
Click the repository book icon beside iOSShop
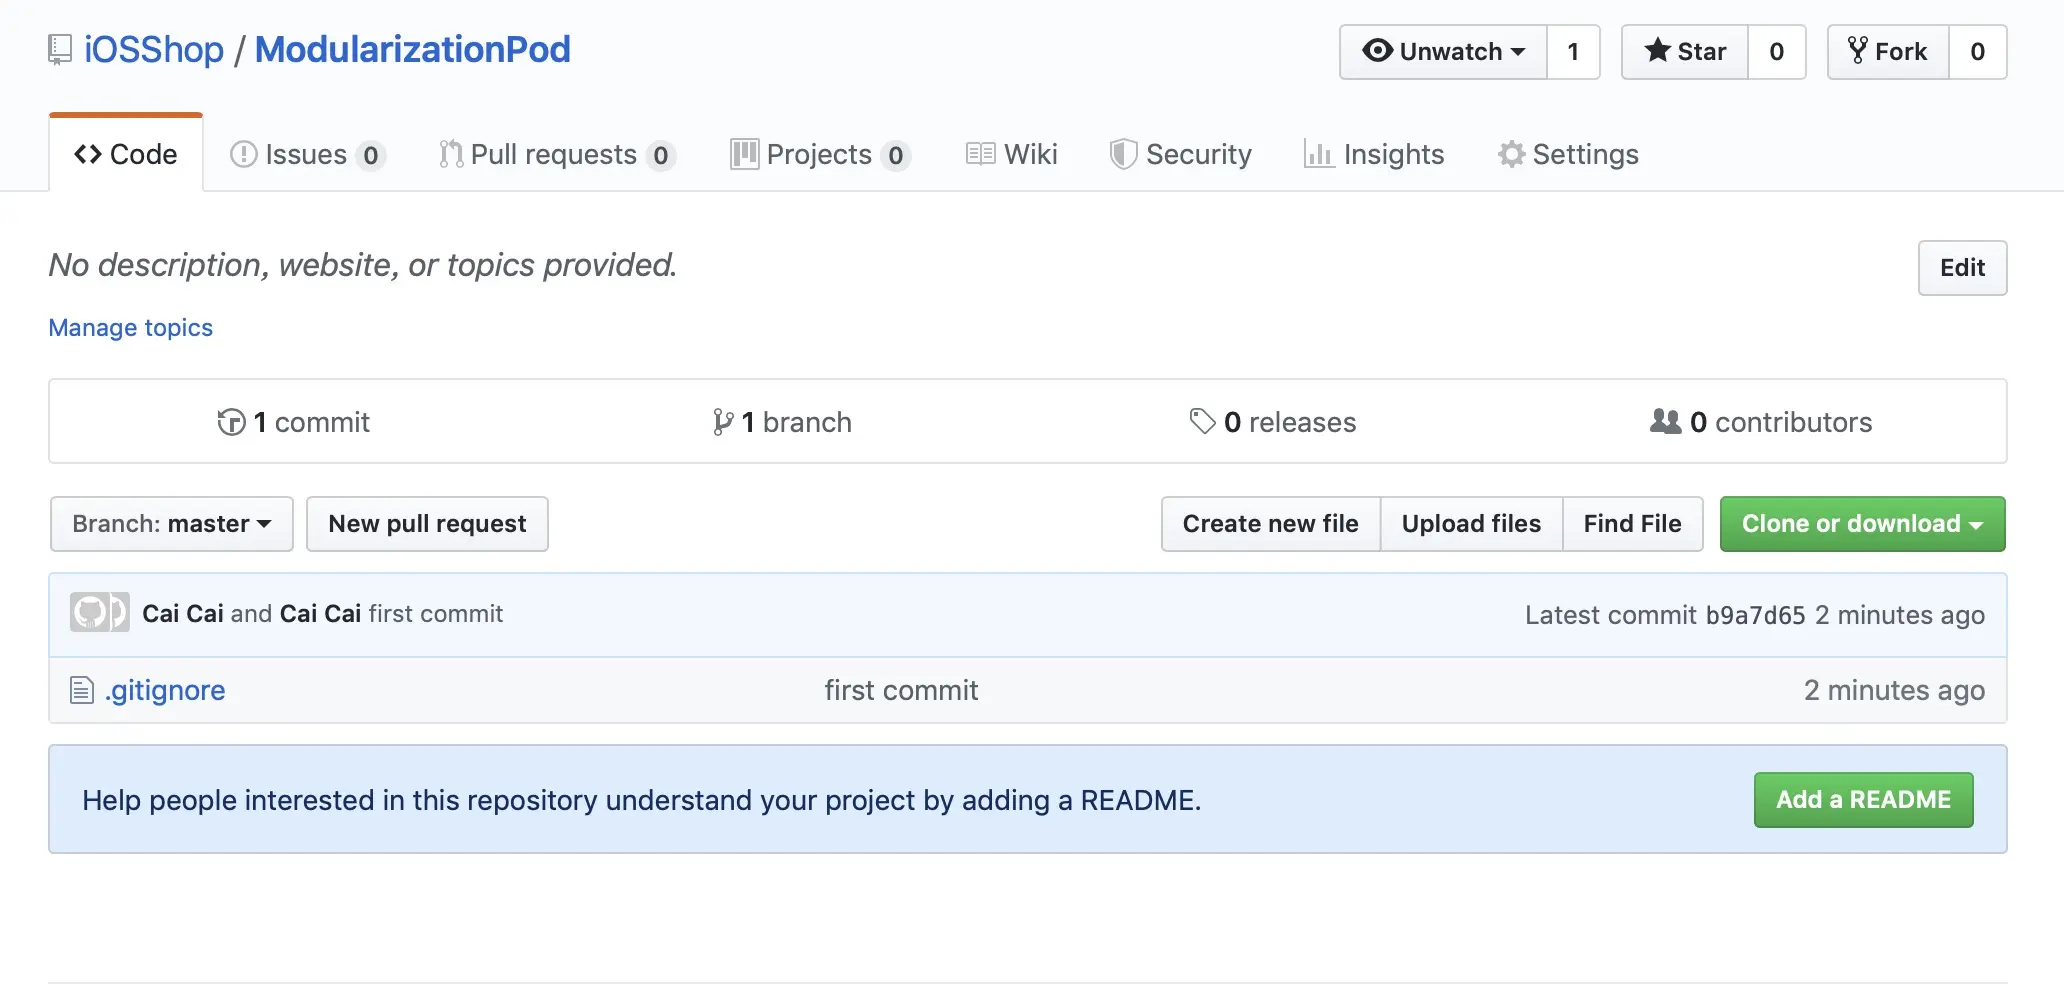(x=60, y=50)
